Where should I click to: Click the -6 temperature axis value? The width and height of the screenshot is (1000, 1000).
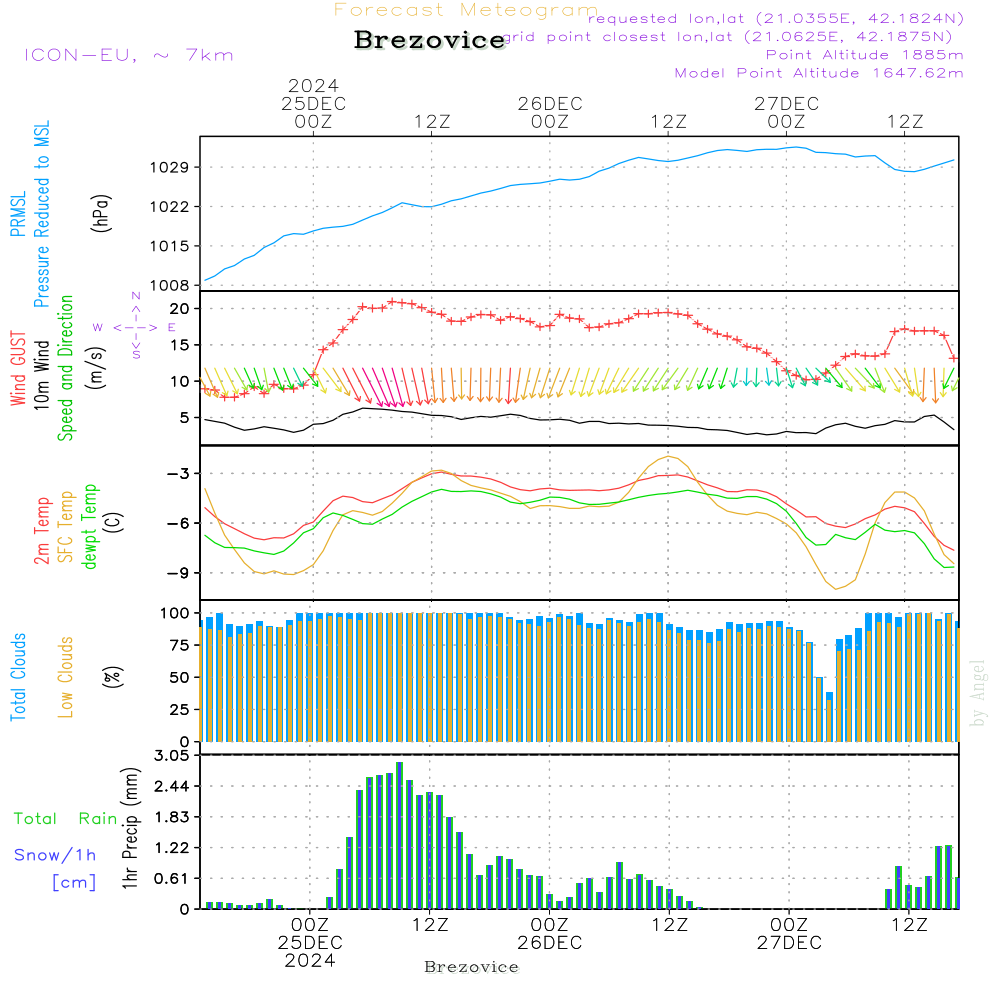[x=179, y=524]
